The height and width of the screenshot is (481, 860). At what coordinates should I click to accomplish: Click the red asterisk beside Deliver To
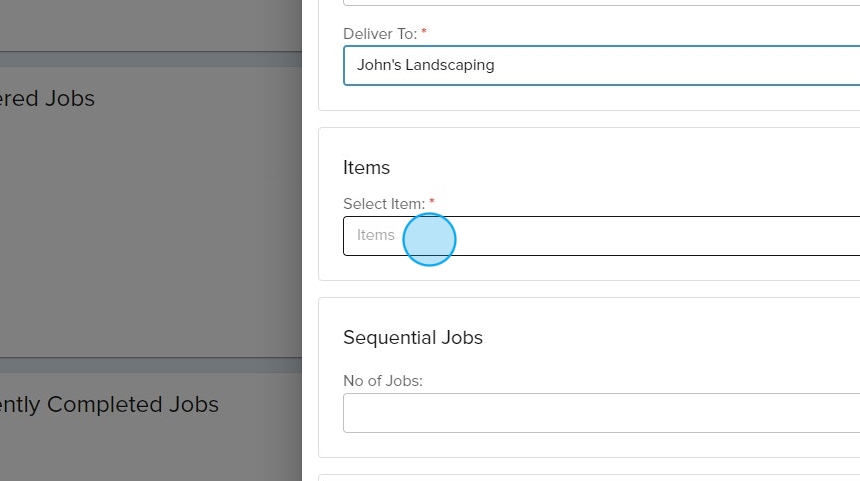pyautogui.click(x=424, y=33)
